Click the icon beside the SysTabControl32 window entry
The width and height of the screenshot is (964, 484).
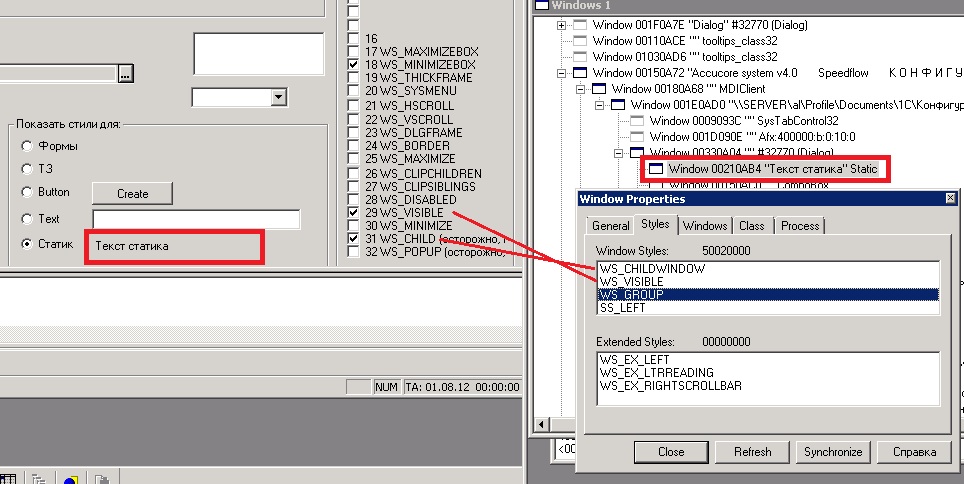coord(637,121)
